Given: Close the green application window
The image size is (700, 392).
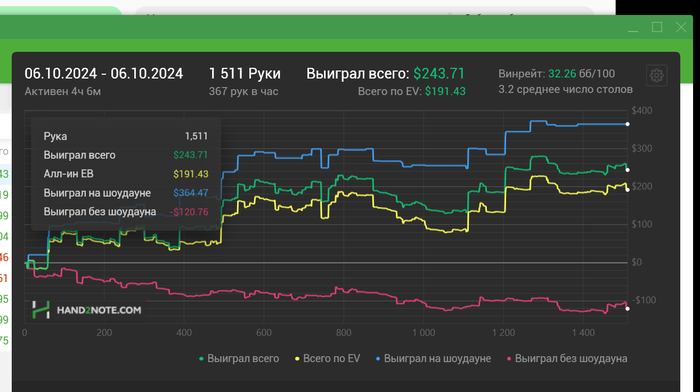Looking at the screenshot, I should [681, 27].
